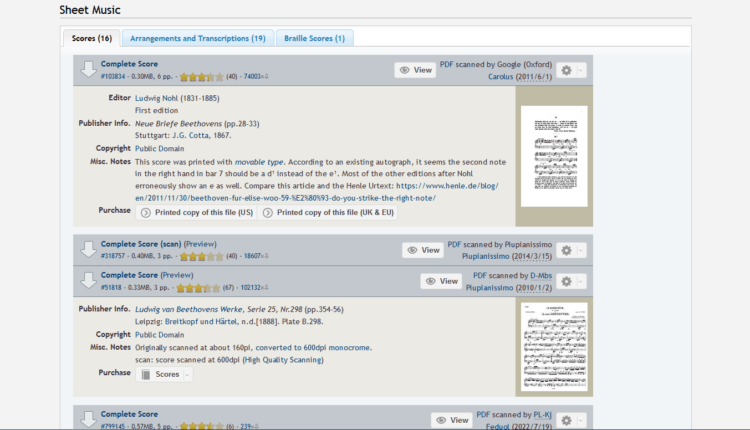Open gear settings for Carolus score
Screen dimensions: 750x430
[566, 70]
